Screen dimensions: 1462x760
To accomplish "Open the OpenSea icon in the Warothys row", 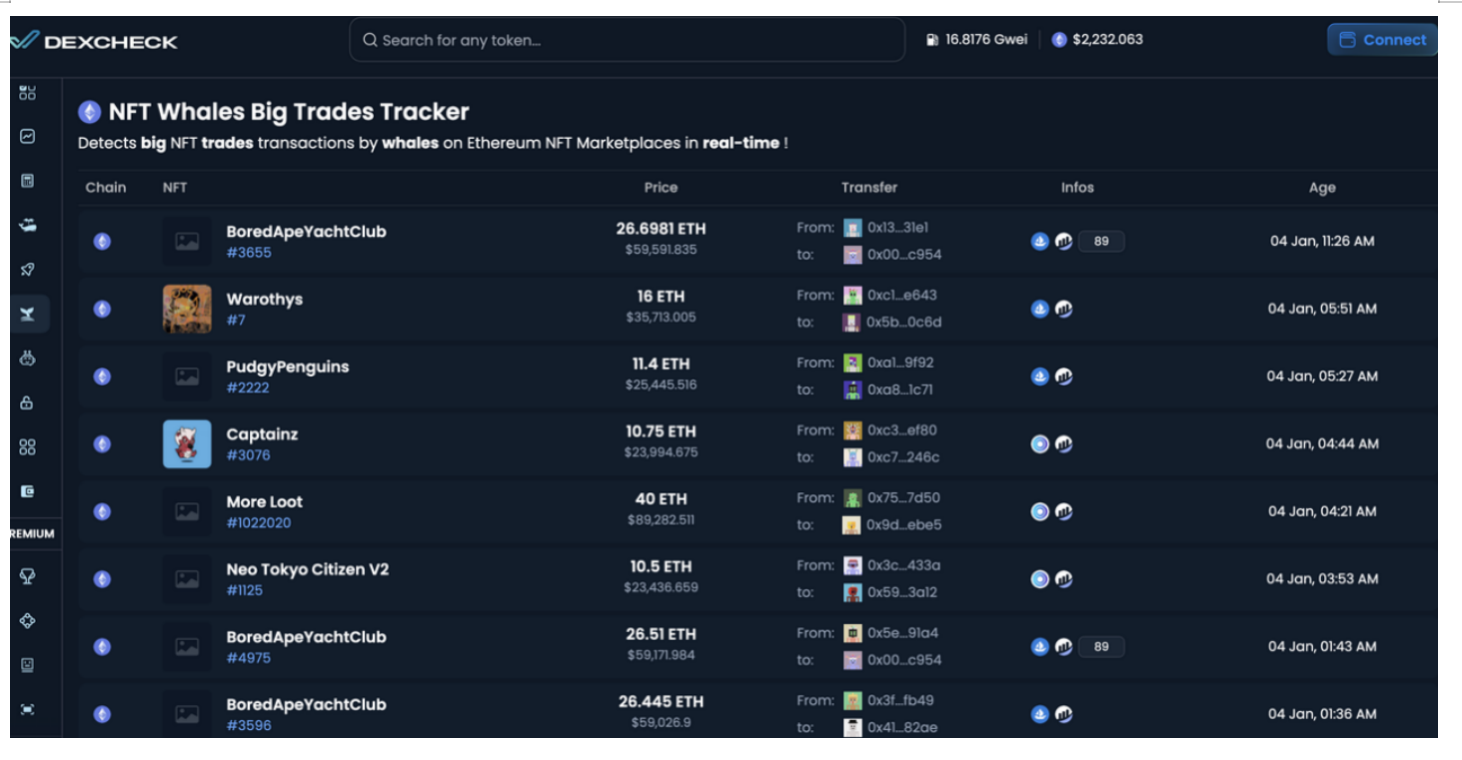I will (1040, 309).
